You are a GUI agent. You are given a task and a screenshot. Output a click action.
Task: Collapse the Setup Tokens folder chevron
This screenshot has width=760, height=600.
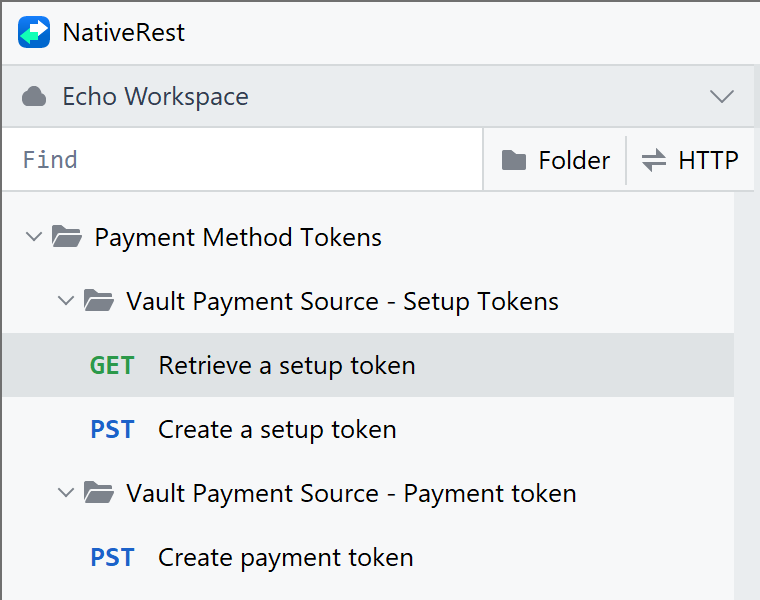click(65, 301)
